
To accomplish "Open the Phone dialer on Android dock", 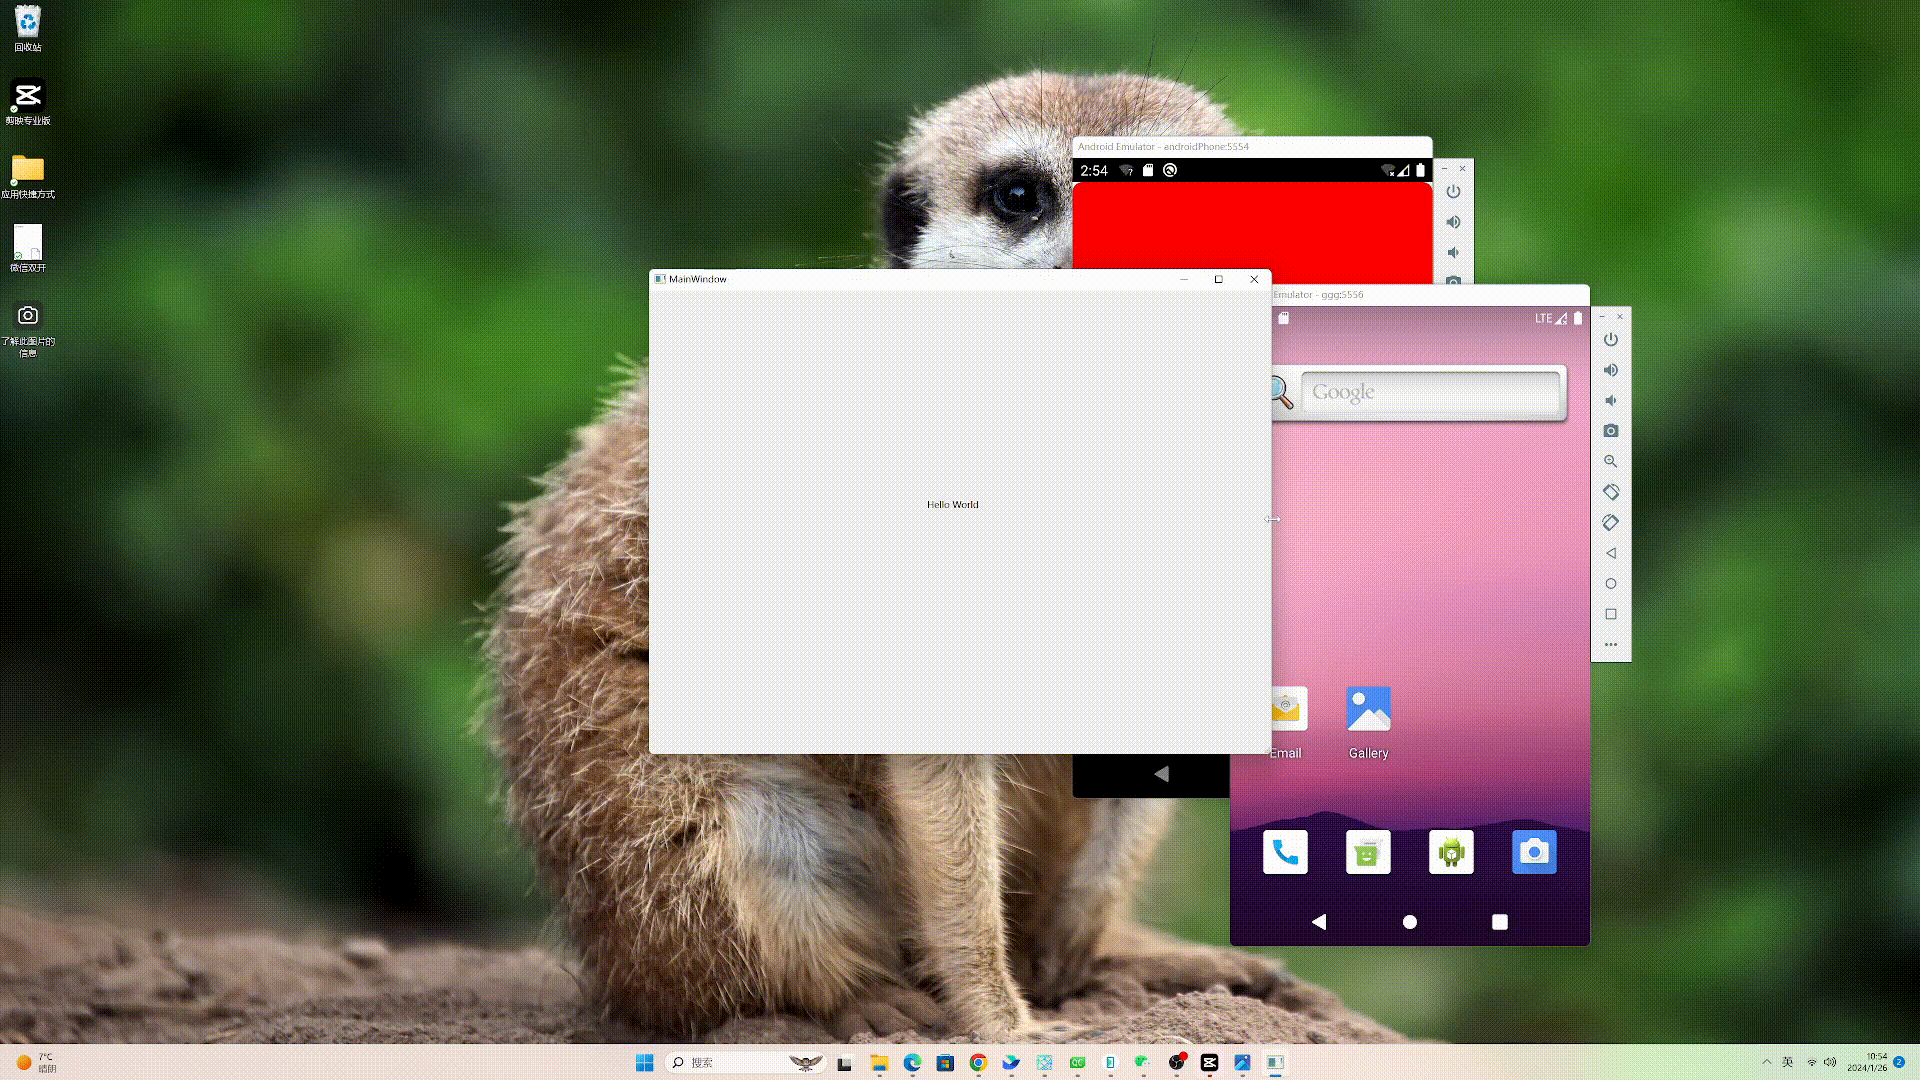I will coord(1285,852).
